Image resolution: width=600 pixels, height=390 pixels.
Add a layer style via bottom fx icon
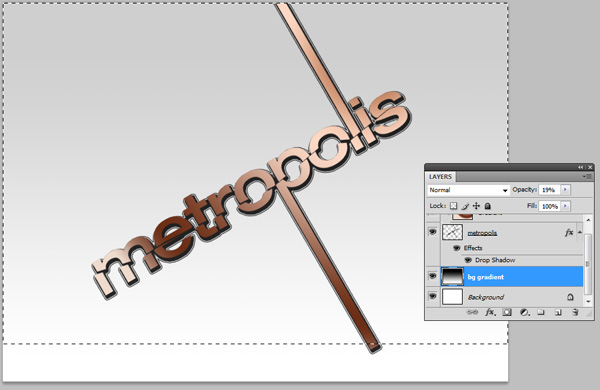[490, 312]
